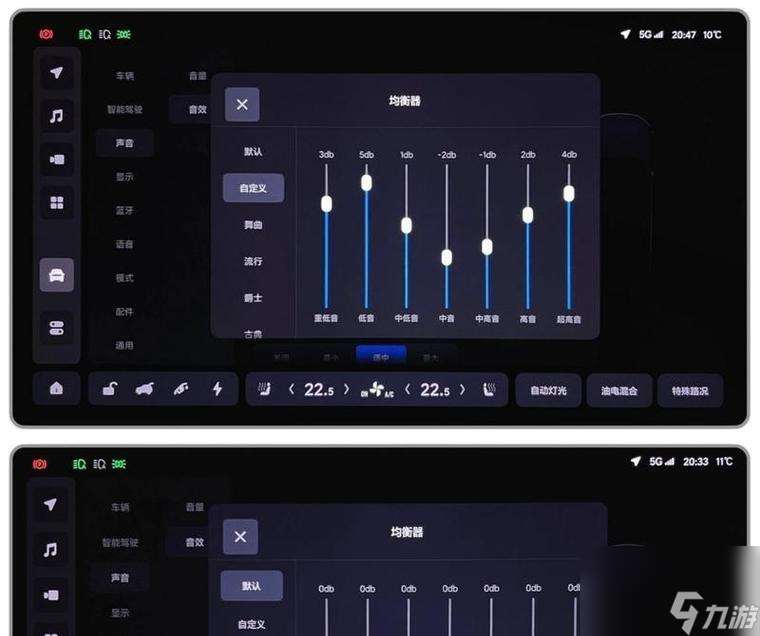The width and height of the screenshot is (760, 636).
Task: Open the toggle switches icon in sidebar
Action: pyautogui.click(x=57, y=327)
